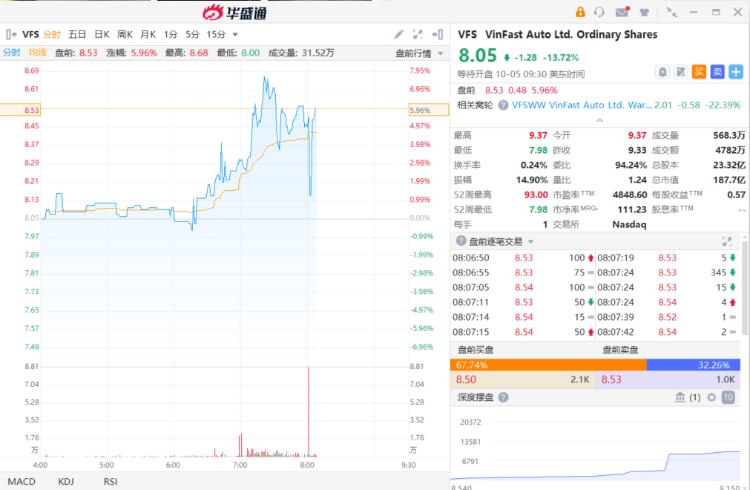Viewport: 750px width, 490px height.
Task: Select the MACD indicator tab
Action: click(x=22, y=481)
